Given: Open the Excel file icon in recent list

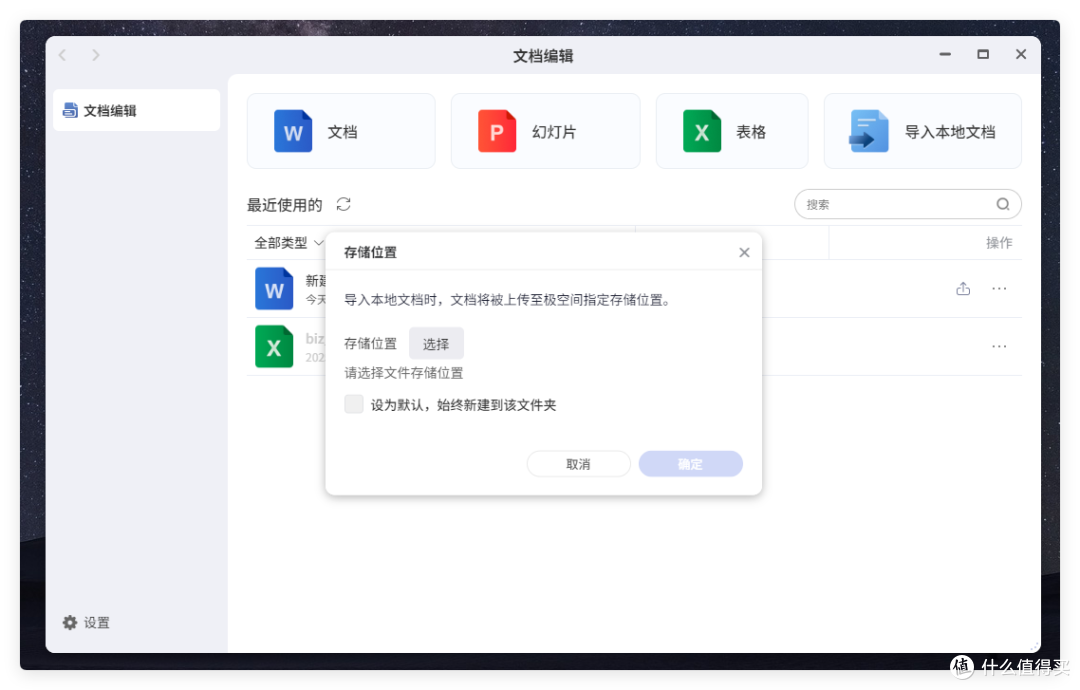Looking at the screenshot, I should coord(274,346).
